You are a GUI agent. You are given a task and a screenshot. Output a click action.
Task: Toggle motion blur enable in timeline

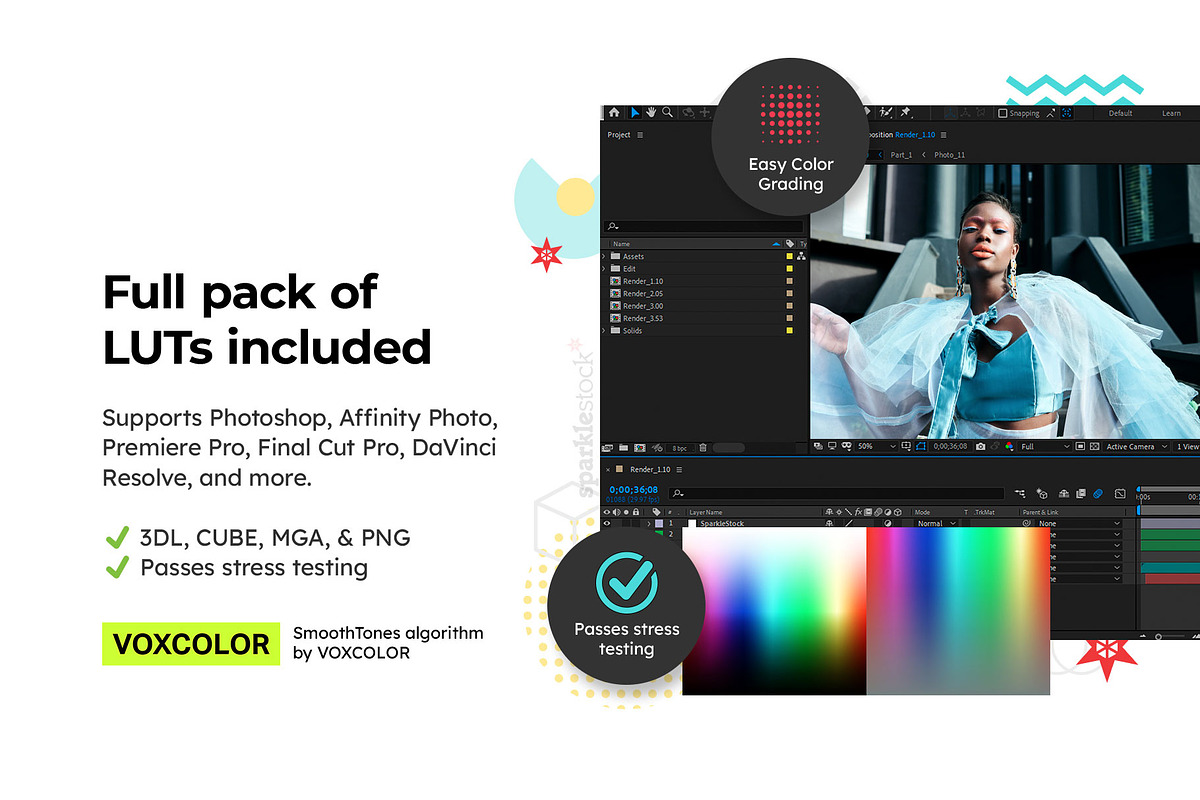tap(1097, 493)
